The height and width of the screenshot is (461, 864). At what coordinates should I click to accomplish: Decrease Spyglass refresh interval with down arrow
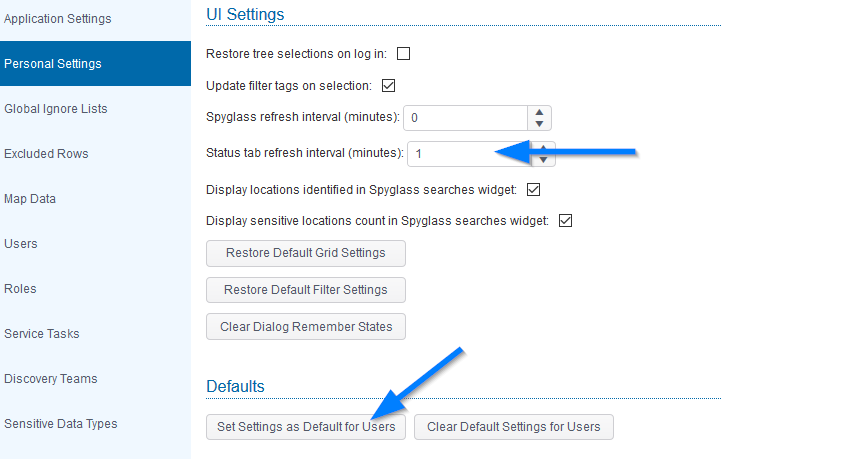[540, 124]
